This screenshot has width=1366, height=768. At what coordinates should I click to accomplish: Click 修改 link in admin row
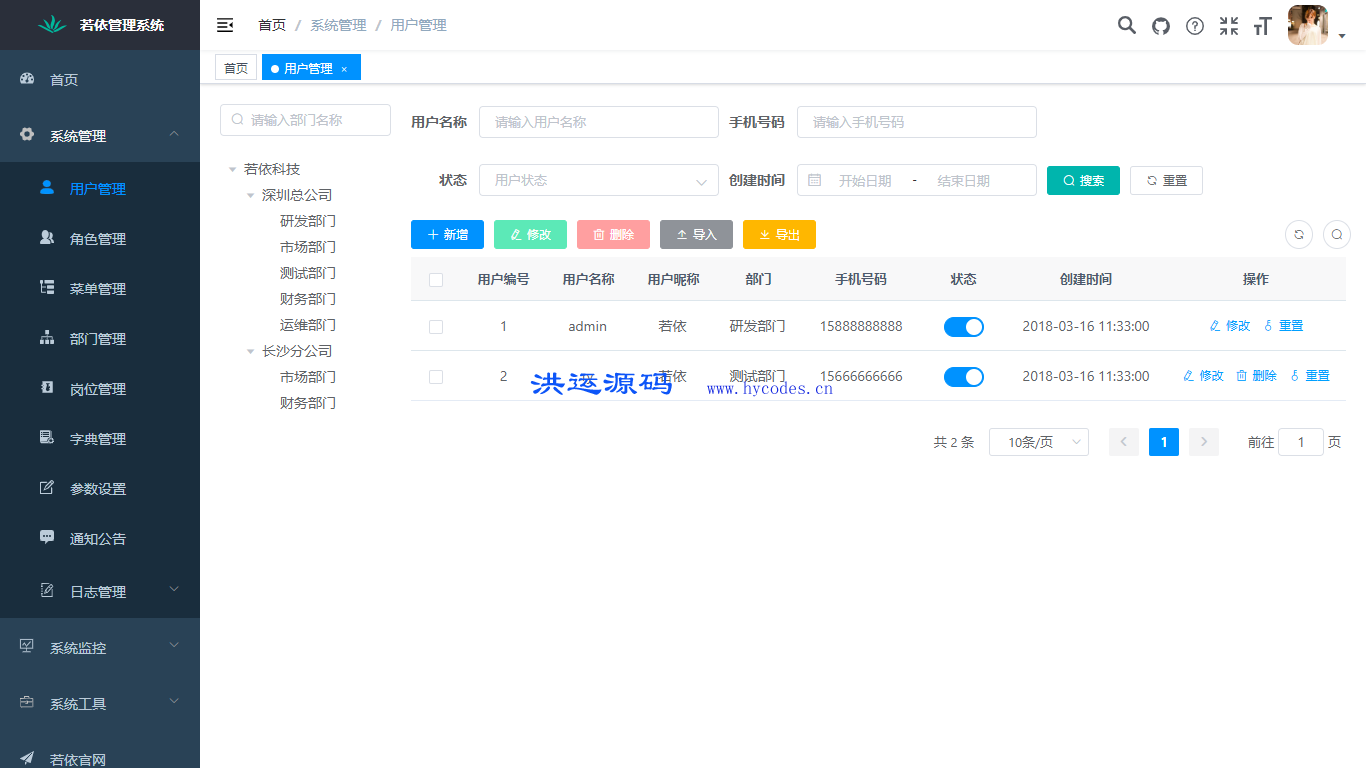(x=1230, y=326)
